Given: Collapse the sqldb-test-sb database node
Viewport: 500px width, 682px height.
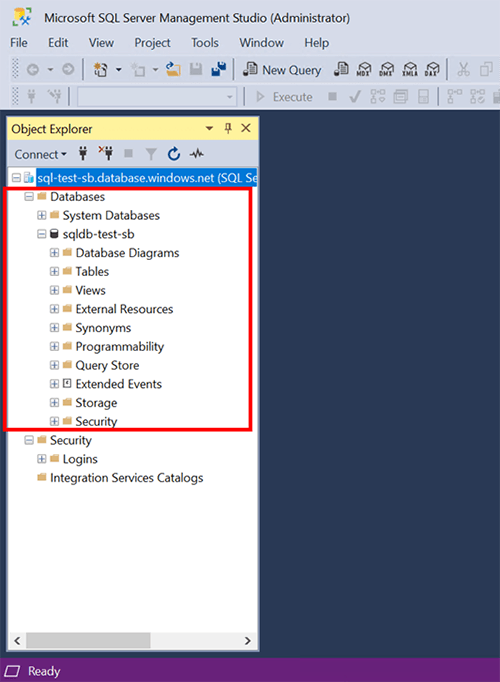Looking at the screenshot, I should tap(42, 234).
